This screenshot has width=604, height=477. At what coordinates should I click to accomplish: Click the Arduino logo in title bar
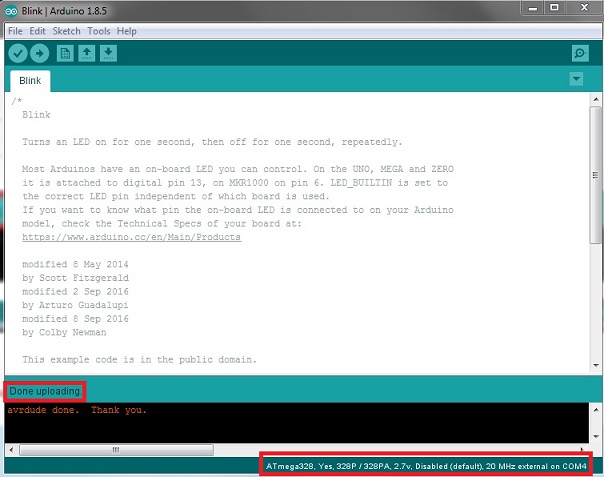tap(11, 11)
